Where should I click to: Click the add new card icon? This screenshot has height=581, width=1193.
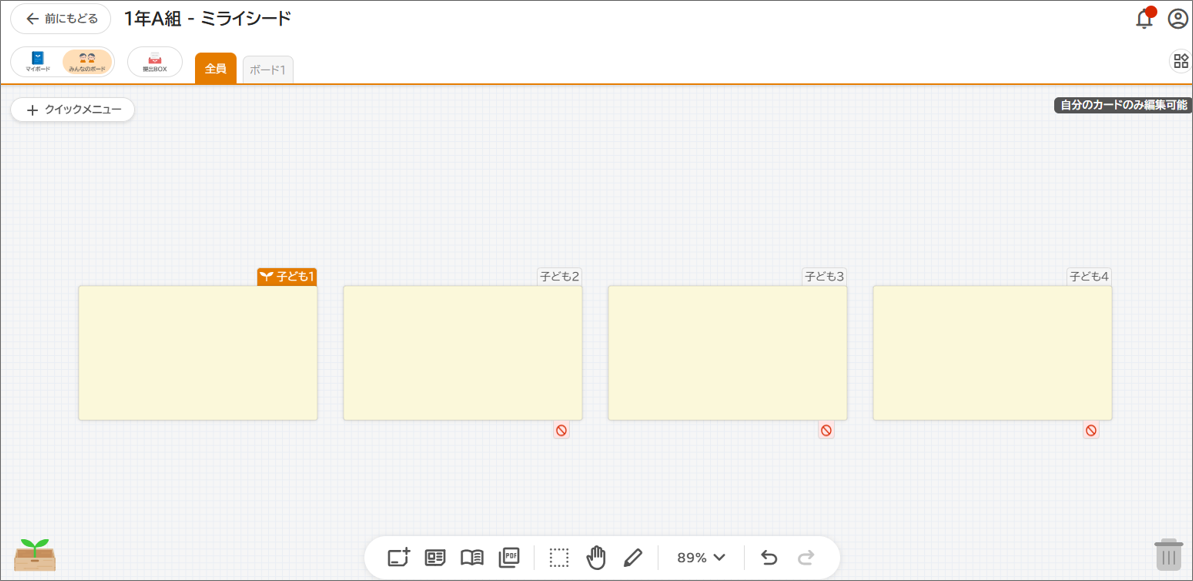click(399, 557)
